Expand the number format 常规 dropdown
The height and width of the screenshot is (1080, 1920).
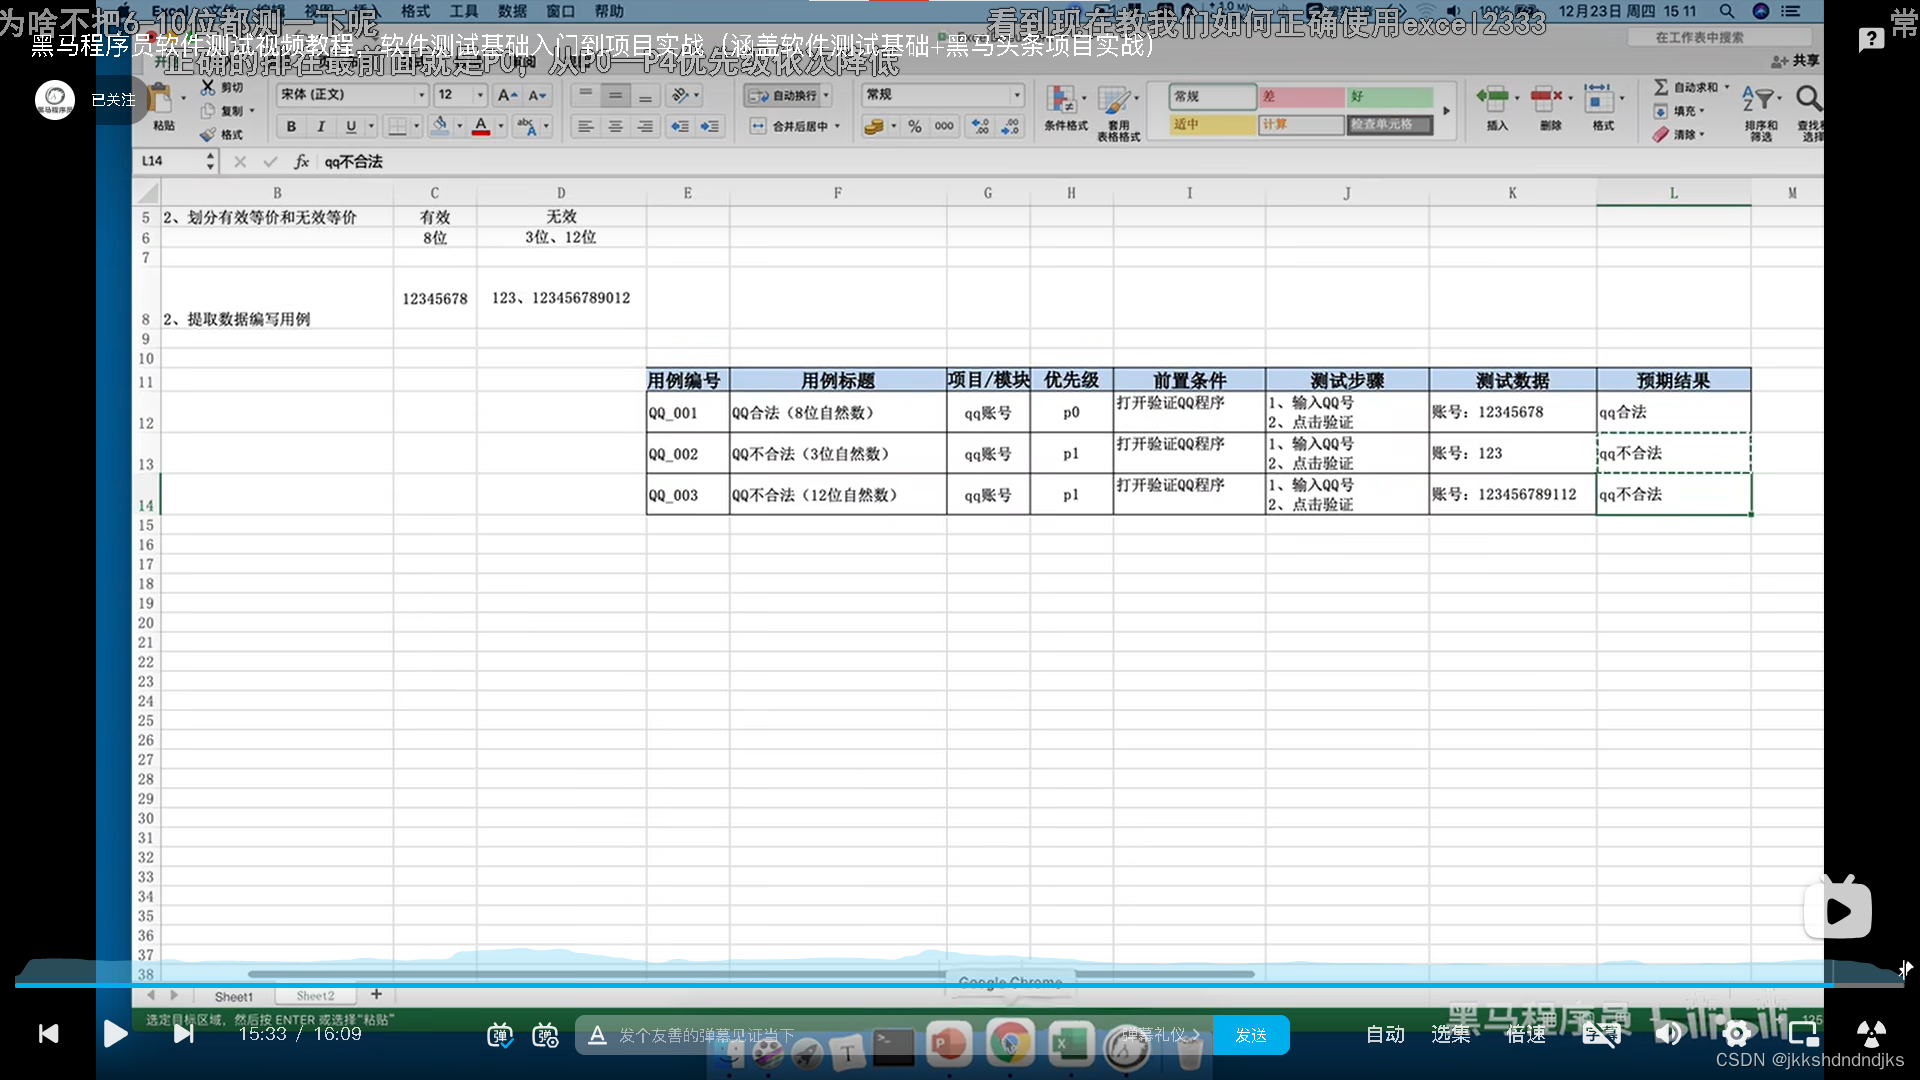pos(1017,95)
